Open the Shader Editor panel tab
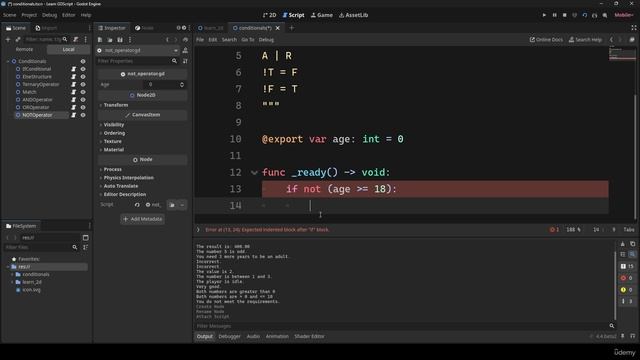Image resolution: width=640 pixels, height=360 pixels. [x=309, y=336]
